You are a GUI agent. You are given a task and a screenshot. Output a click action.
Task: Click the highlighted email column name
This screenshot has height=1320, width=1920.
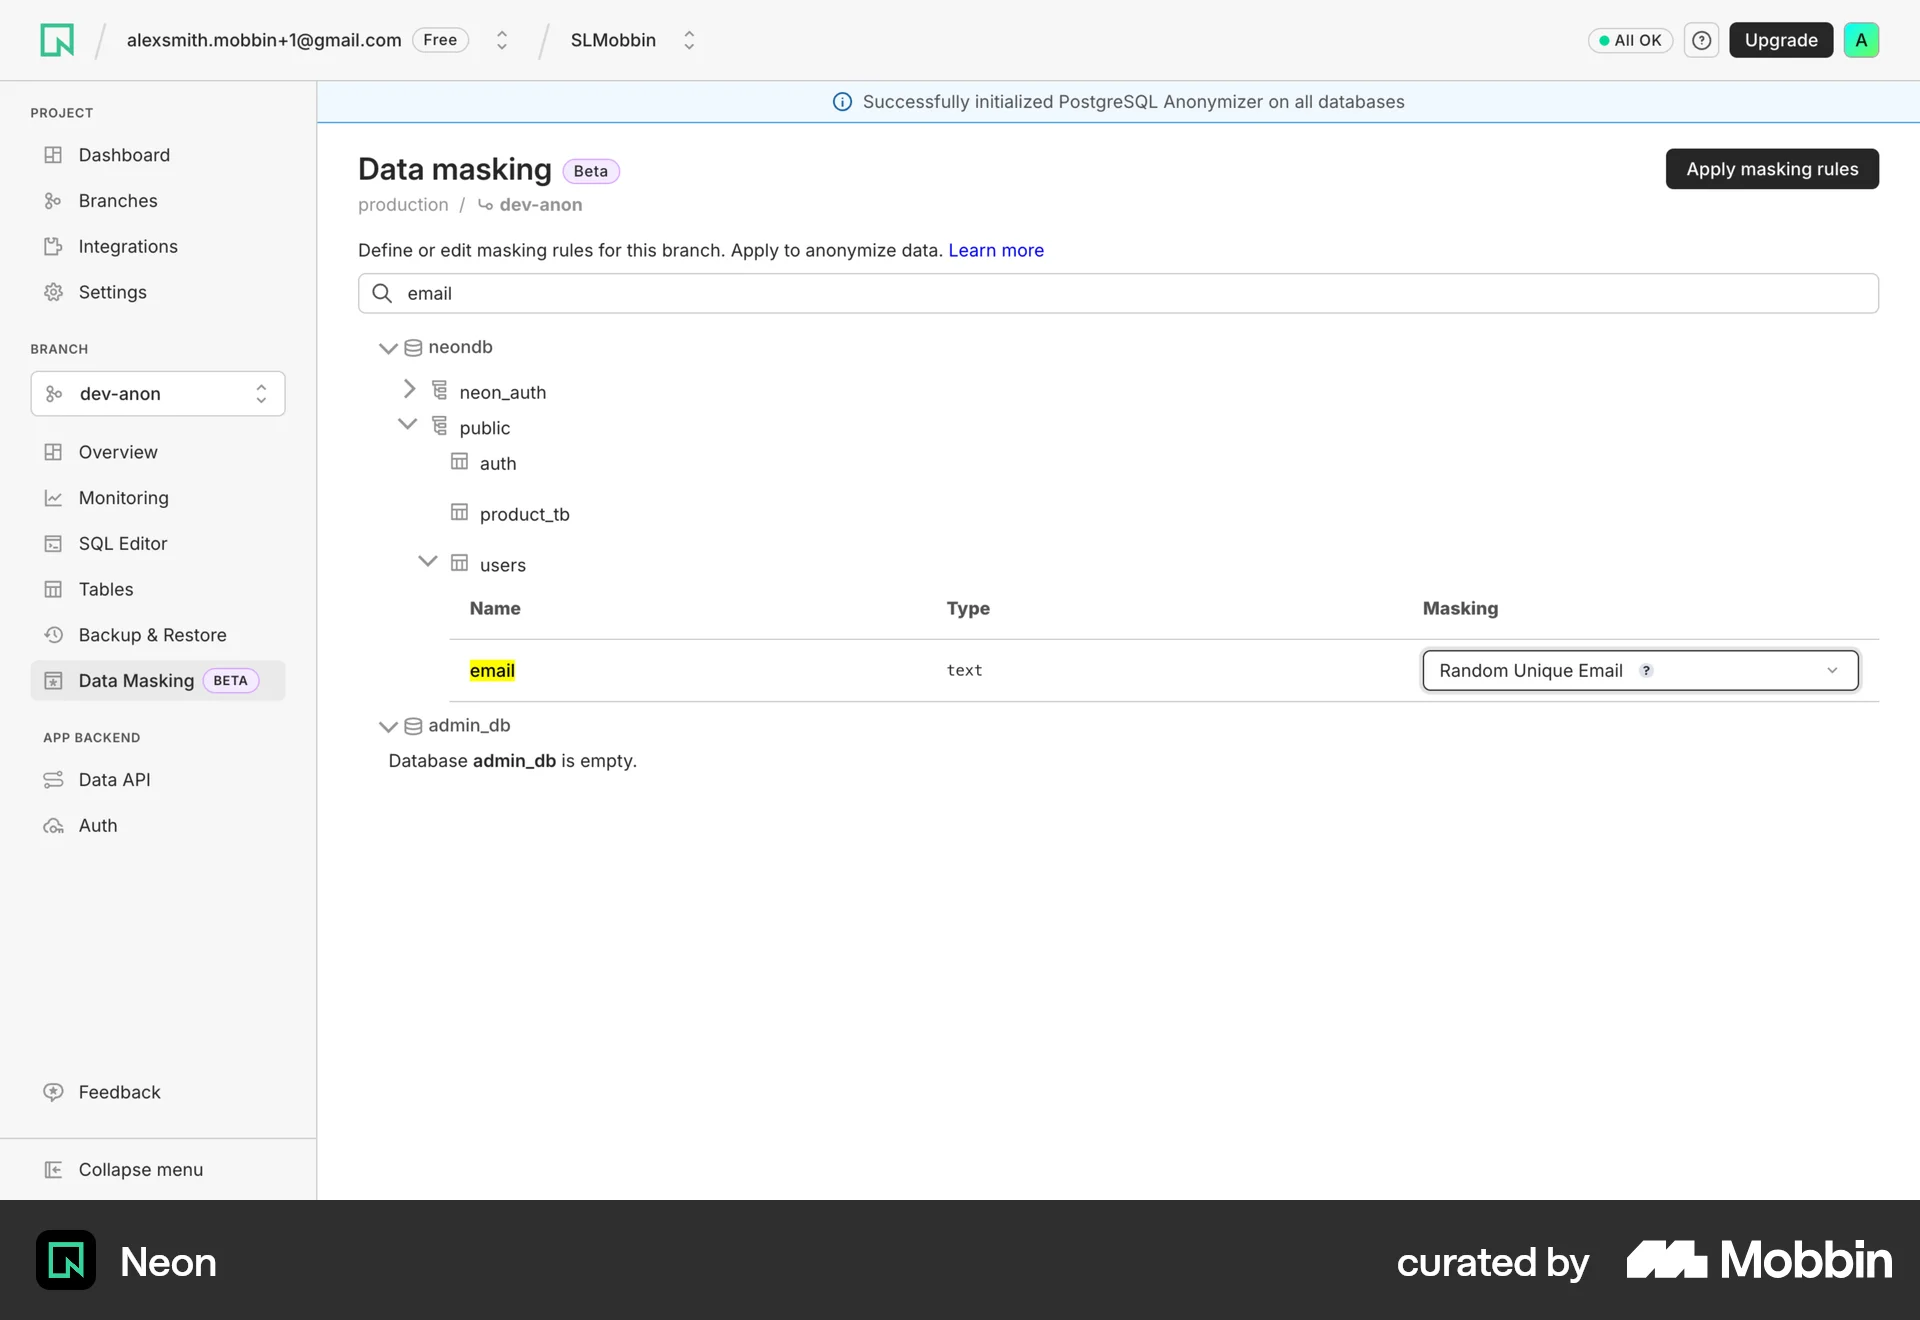pos(492,671)
